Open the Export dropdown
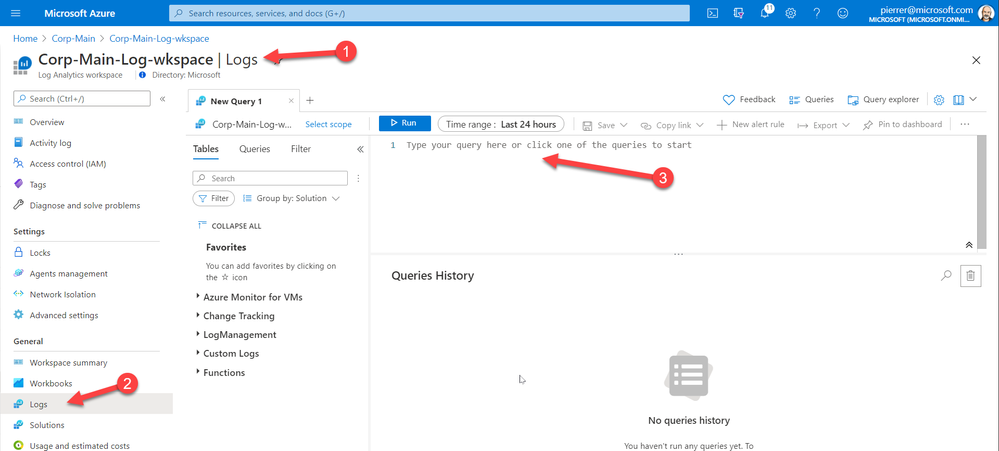Screen dimensions: 999x451 coord(824,125)
